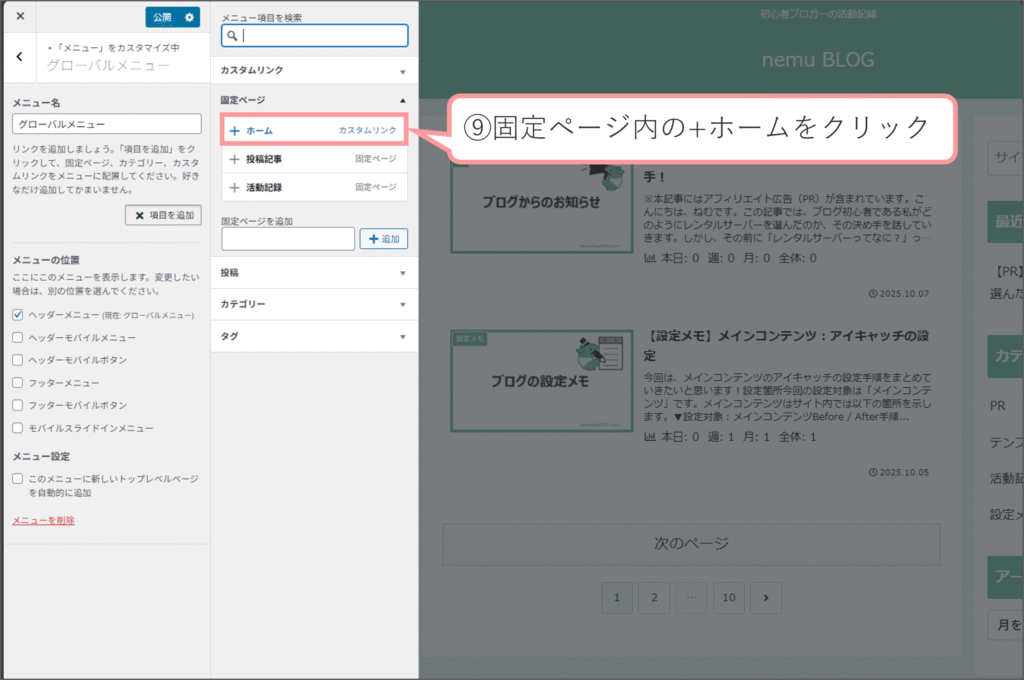
Task: Collapse the 固定ページ section
Action: (x=314, y=100)
